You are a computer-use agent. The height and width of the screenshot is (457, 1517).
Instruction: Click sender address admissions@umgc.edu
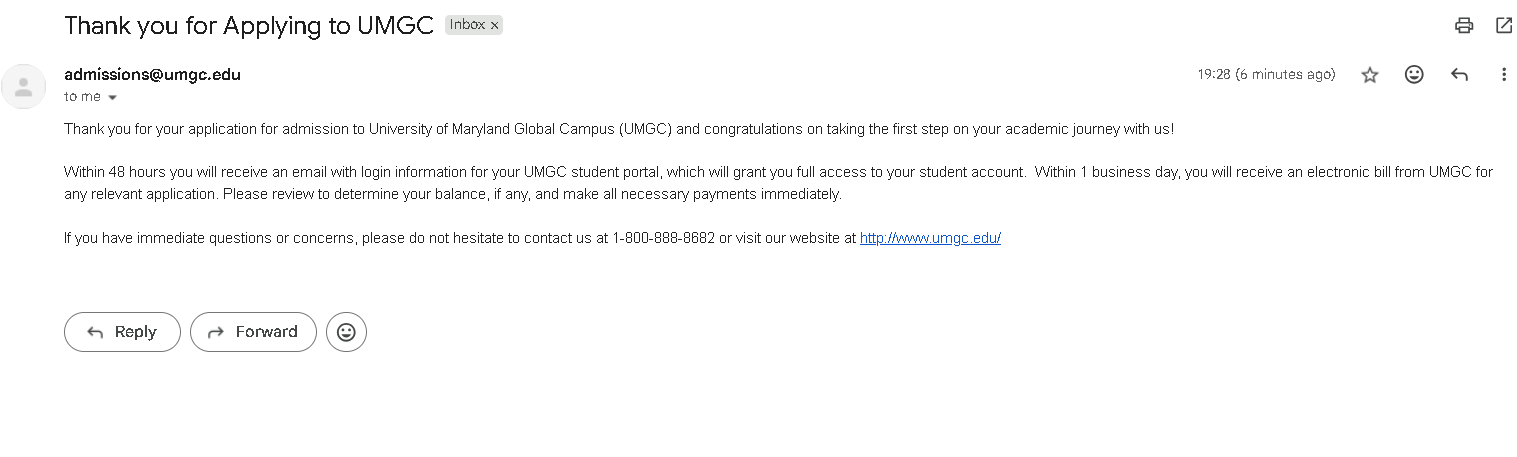[x=152, y=74]
